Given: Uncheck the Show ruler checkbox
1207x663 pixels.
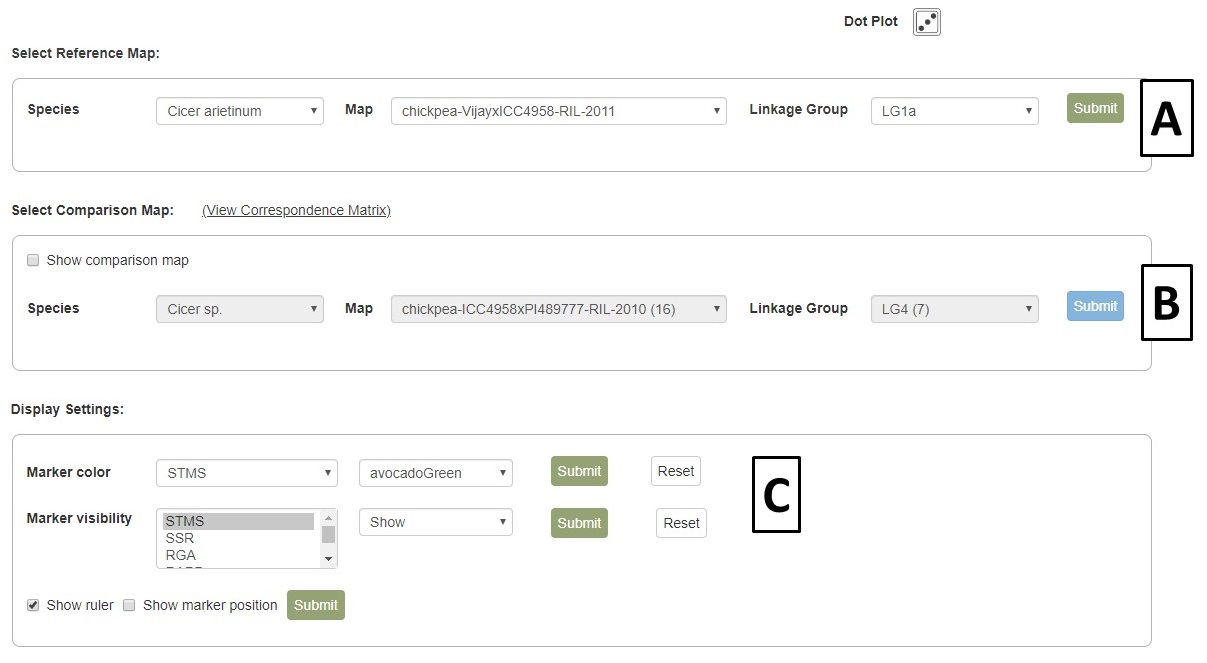Looking at the screenshot, I should 33,605.
